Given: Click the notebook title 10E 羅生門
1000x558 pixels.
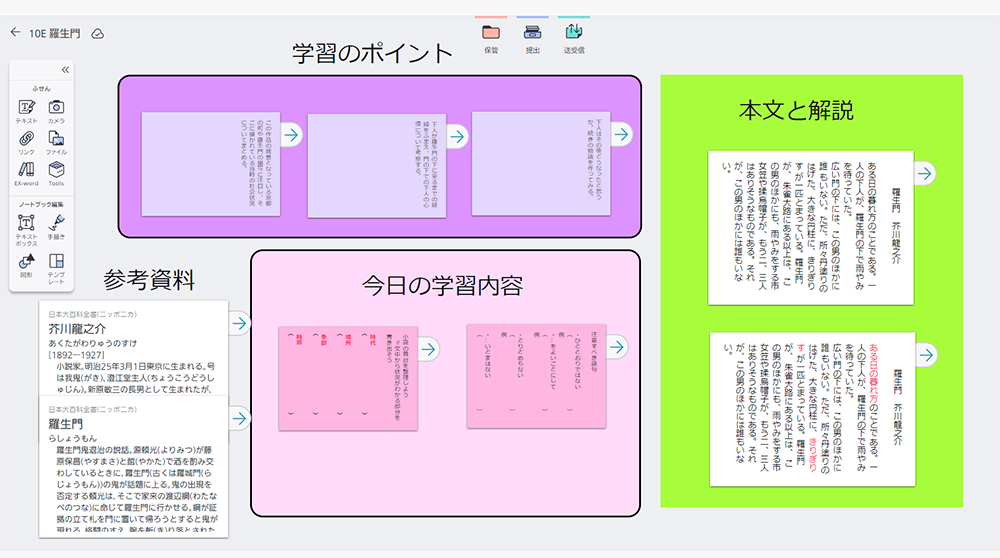Looking at the screenshot, I should click(x=55, y=33).
